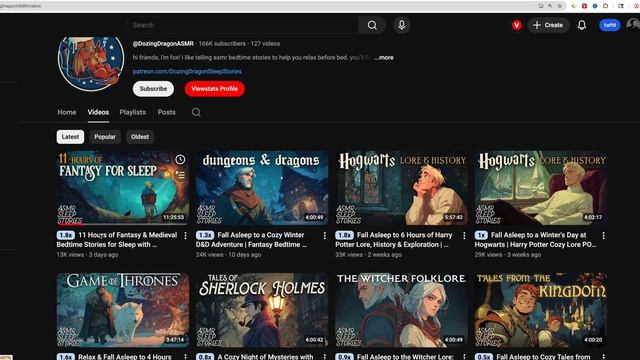The height and width of the screenshot is (360, 640).
Task: Click the 1.8x badge on Harry Potter Lore video
Action: (344, 235)
